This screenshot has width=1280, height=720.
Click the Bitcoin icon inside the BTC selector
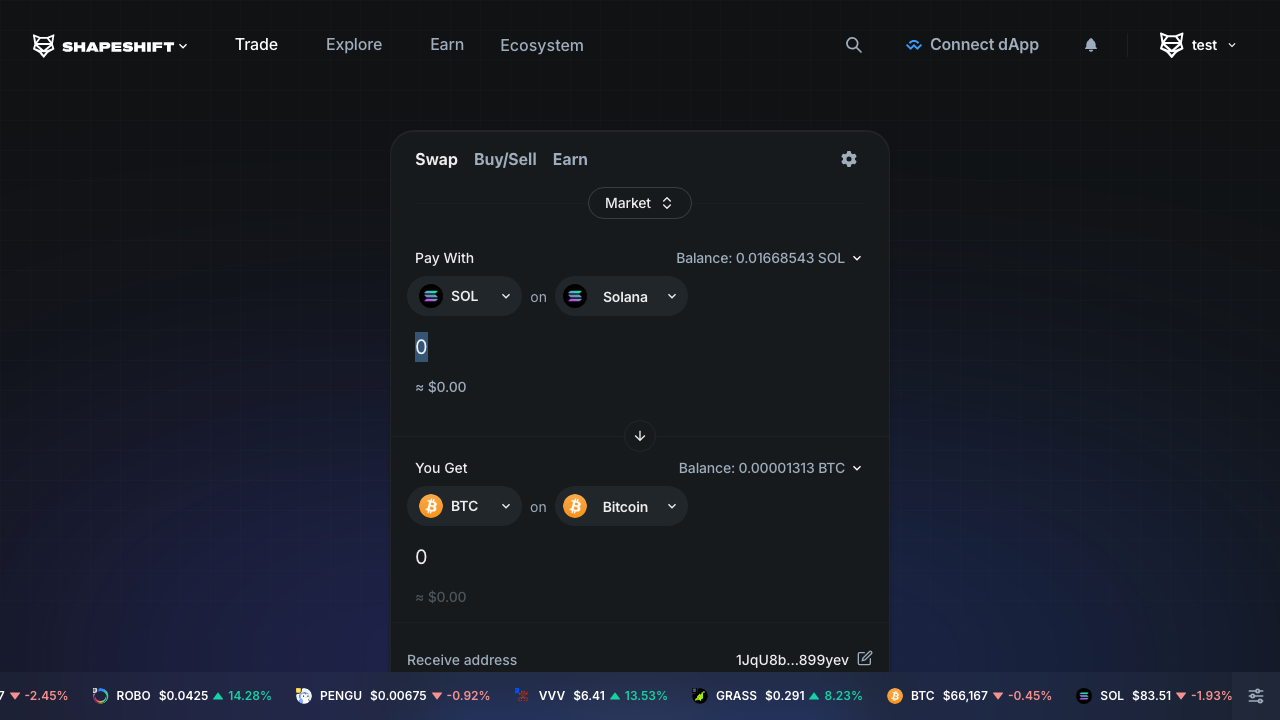click(x=430, y=506)
